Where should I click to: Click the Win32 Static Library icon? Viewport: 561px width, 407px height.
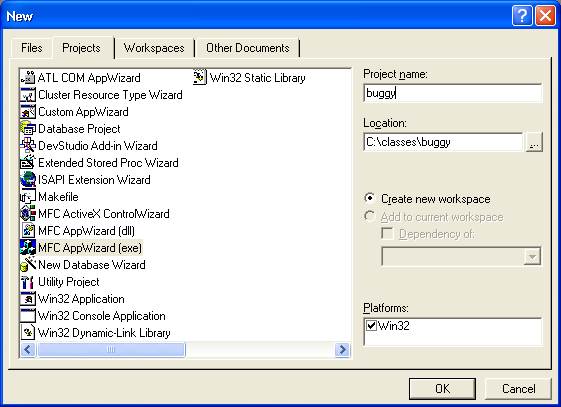tap(200, 78)
